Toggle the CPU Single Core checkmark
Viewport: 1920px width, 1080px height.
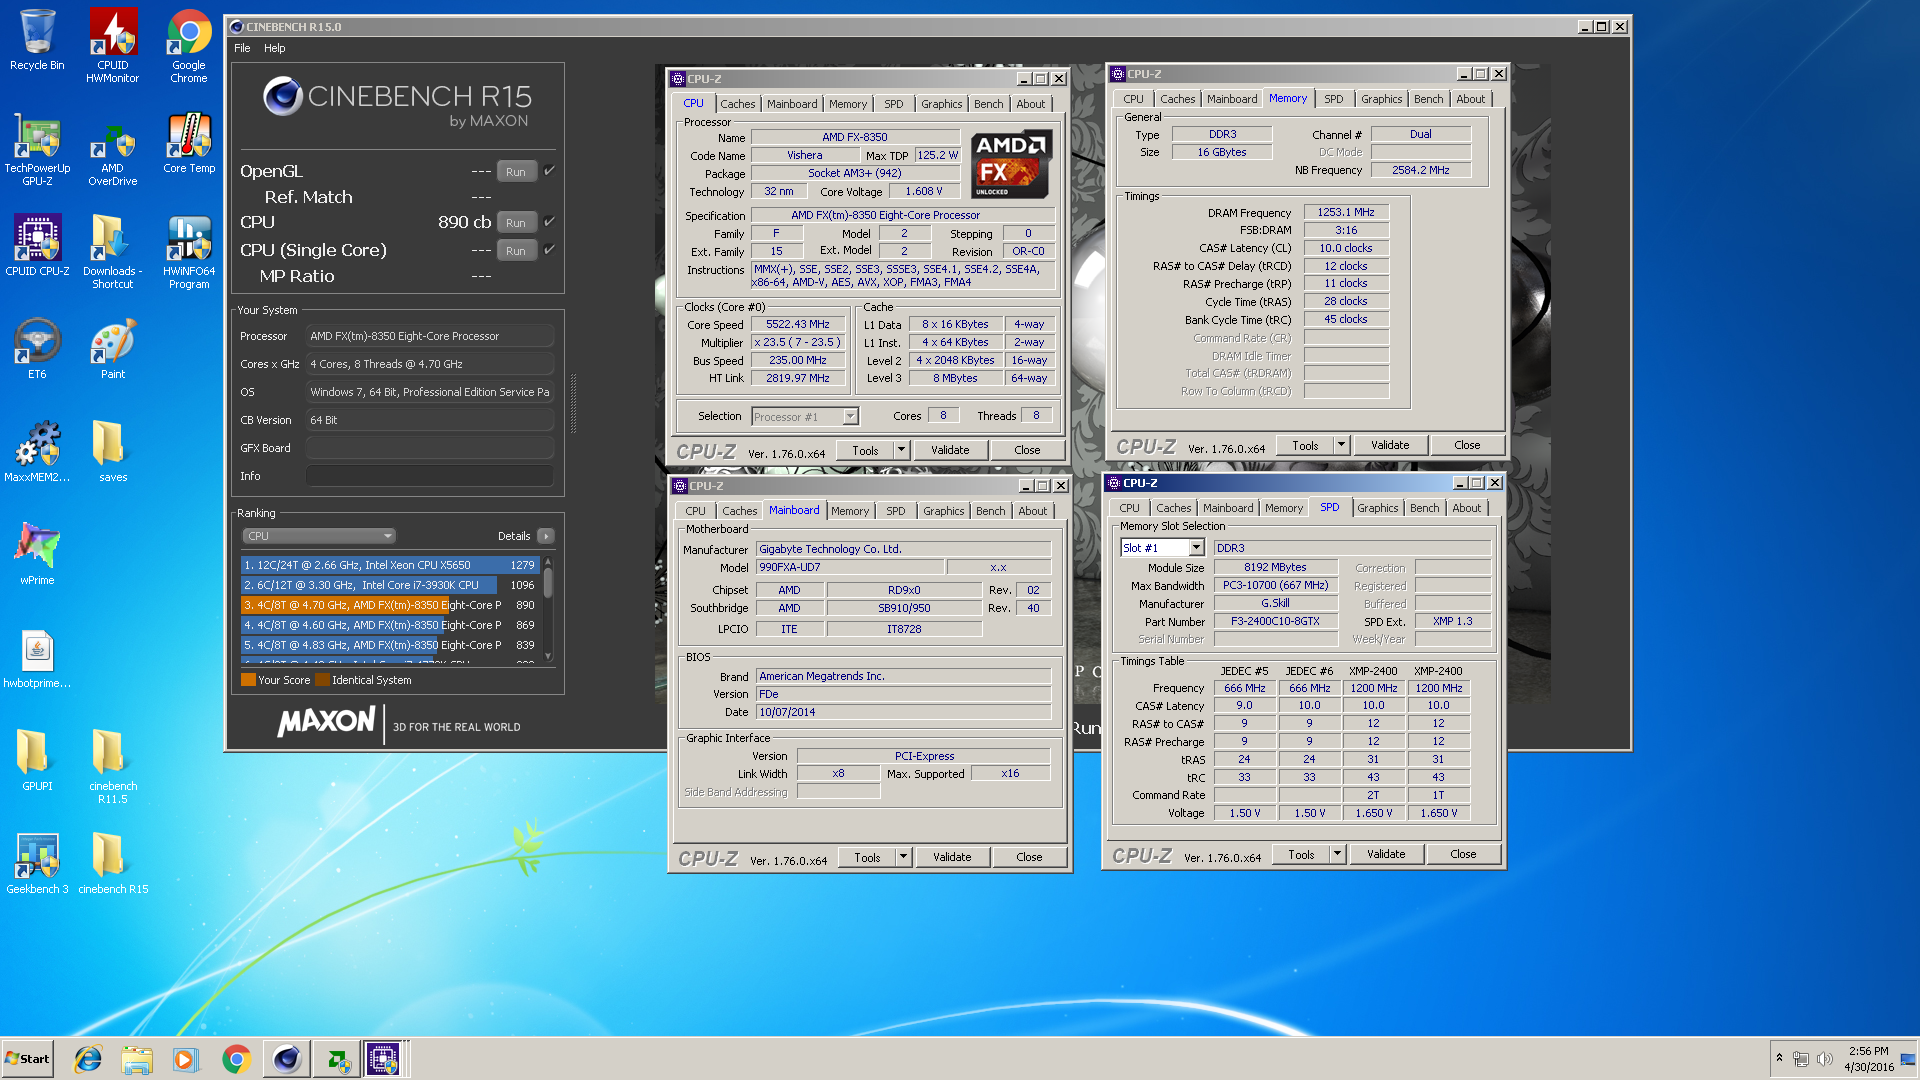[x=549, y=250]
